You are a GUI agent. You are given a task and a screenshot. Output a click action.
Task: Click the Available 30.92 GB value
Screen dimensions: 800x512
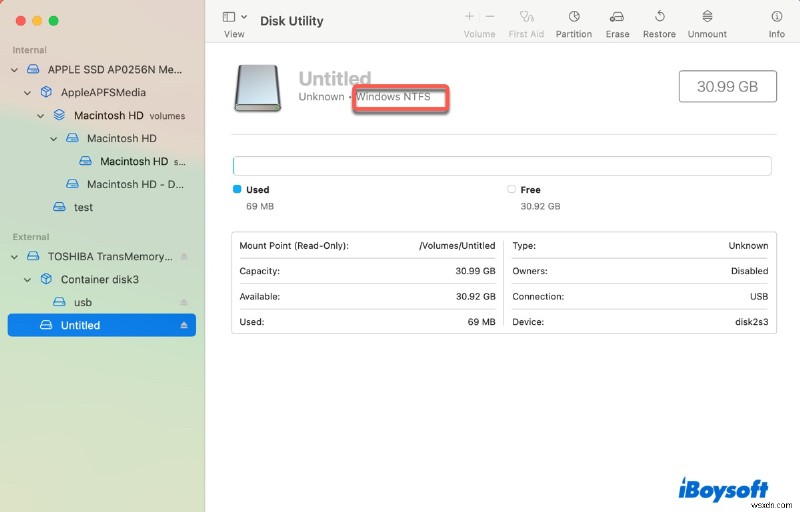(476, 297)
